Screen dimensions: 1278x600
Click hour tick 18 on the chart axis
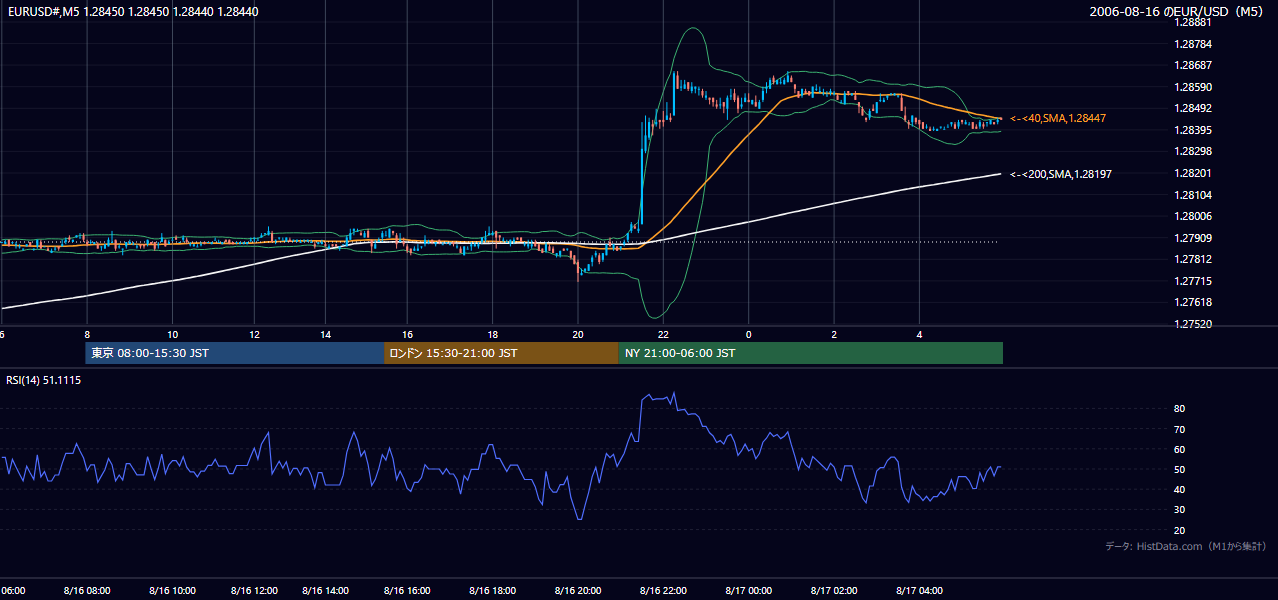pos(492,333)
